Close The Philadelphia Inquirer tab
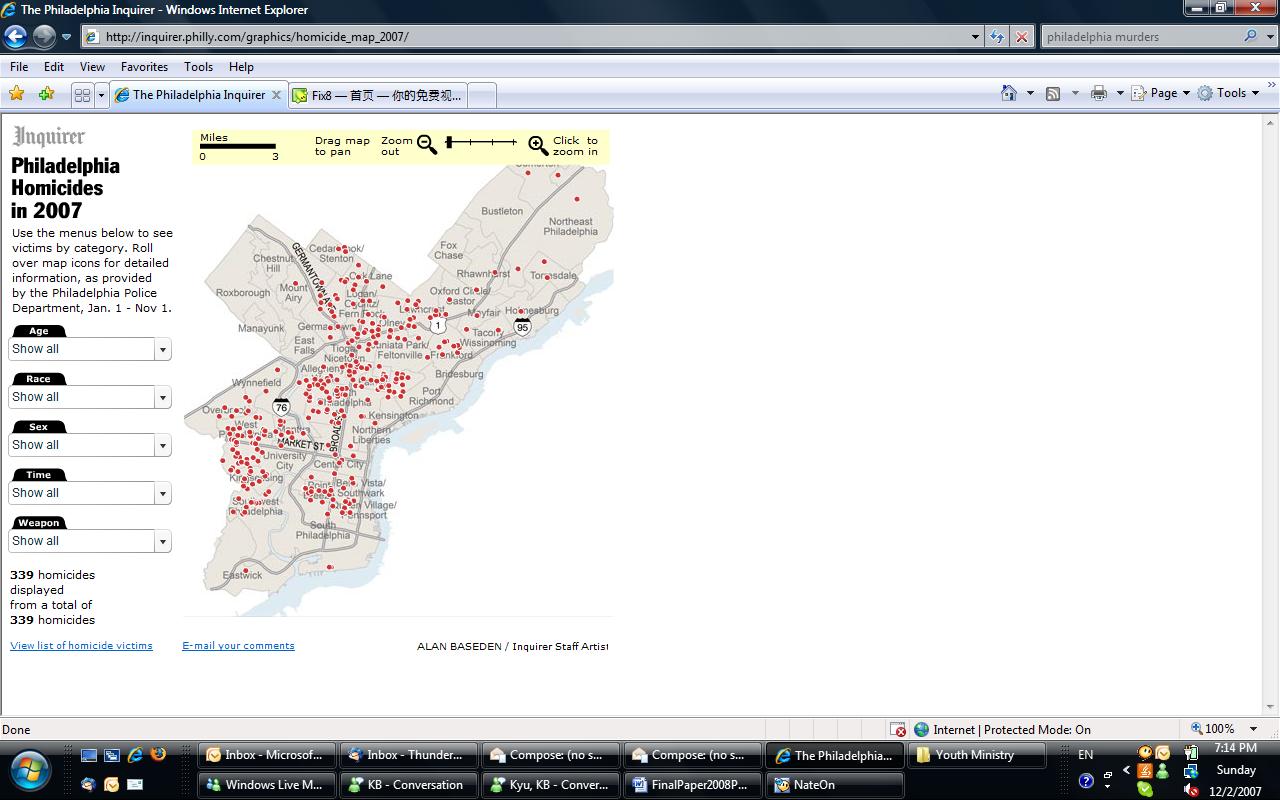1280x800 pixels. [277, 95]
